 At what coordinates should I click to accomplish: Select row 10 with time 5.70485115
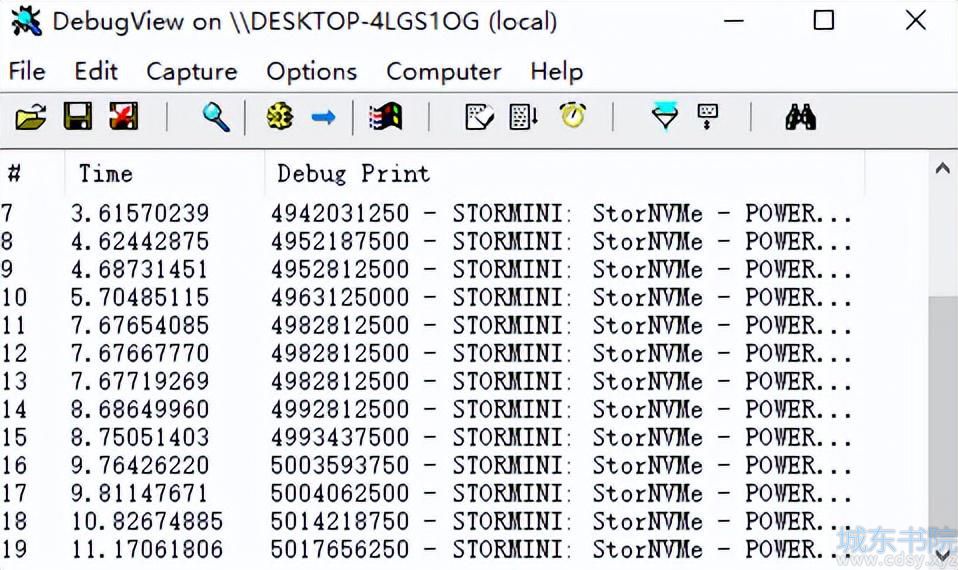(x=426, y=298)
